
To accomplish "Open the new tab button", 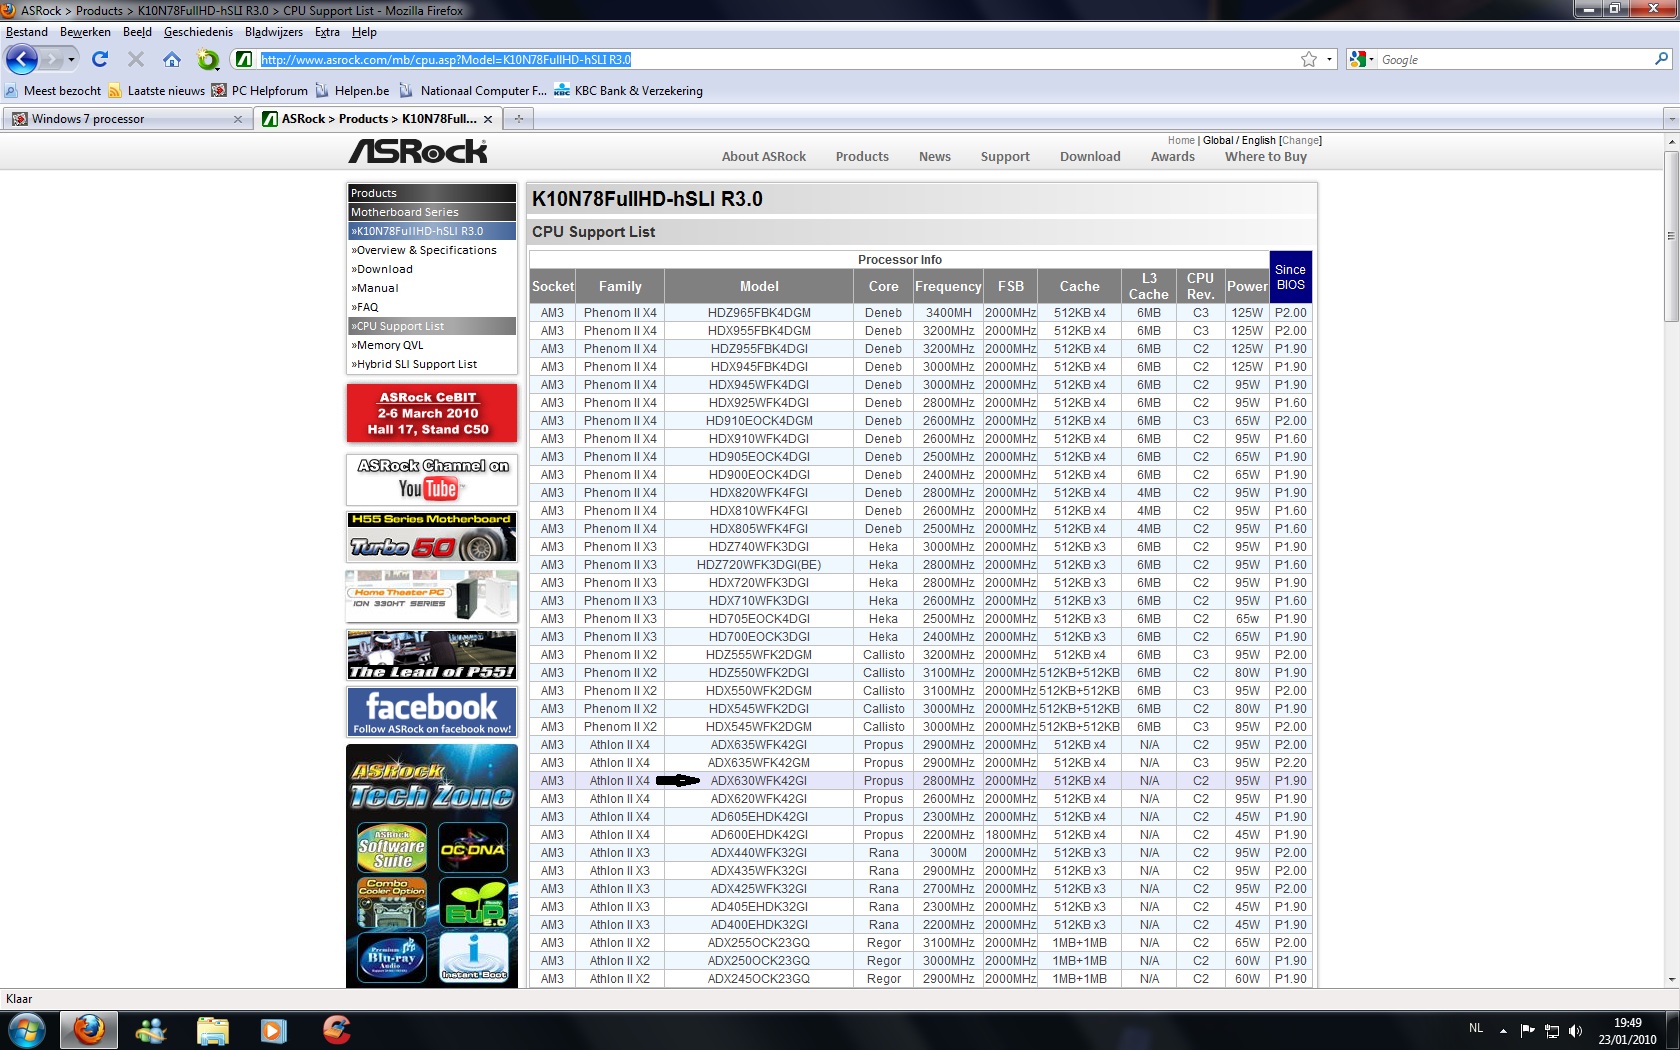I will 518,119.
